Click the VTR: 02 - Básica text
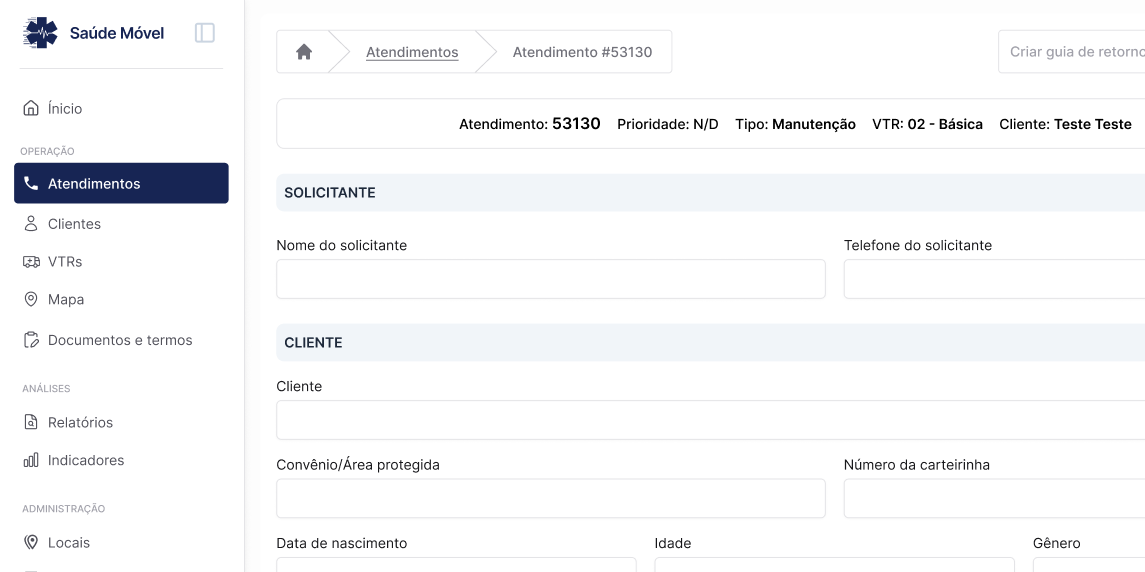Viewport: 1145px width, 572px height. coord(927,124)
